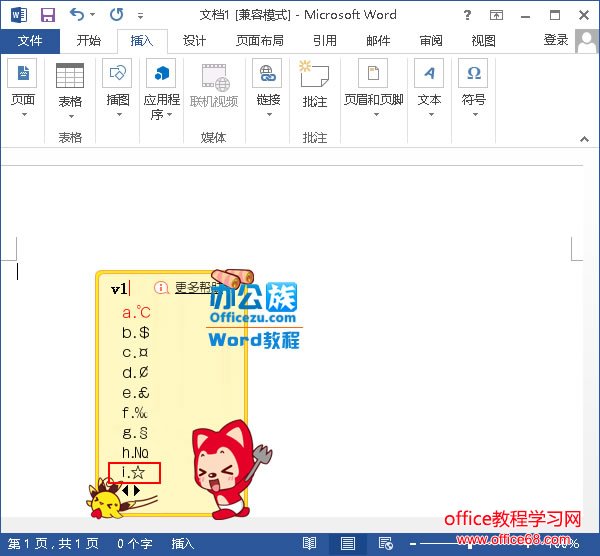Choose candidate i.☆ star symbol
This screenshot has height=556, width=600.
[134, 473]
